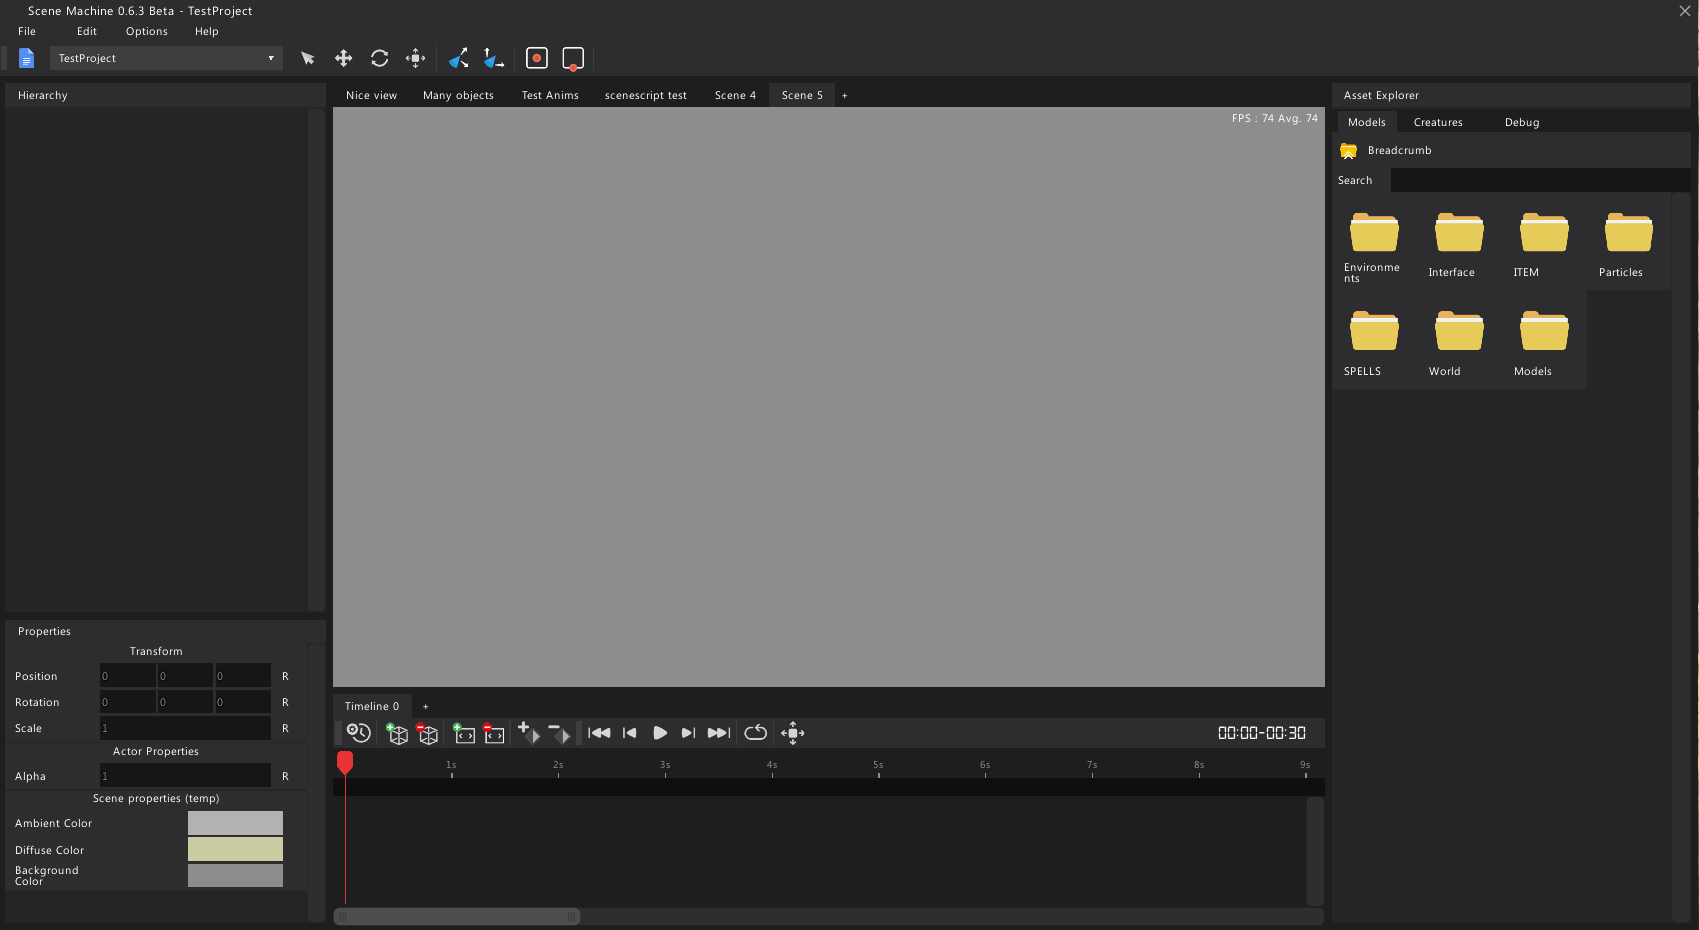
Task: Add a new timeline with plus
Action: click(x=426, y=707)
